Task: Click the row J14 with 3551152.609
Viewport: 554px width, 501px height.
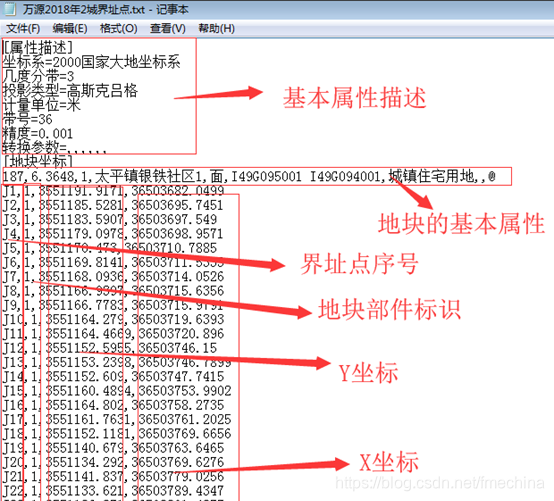Action: (x=113, y=376)
